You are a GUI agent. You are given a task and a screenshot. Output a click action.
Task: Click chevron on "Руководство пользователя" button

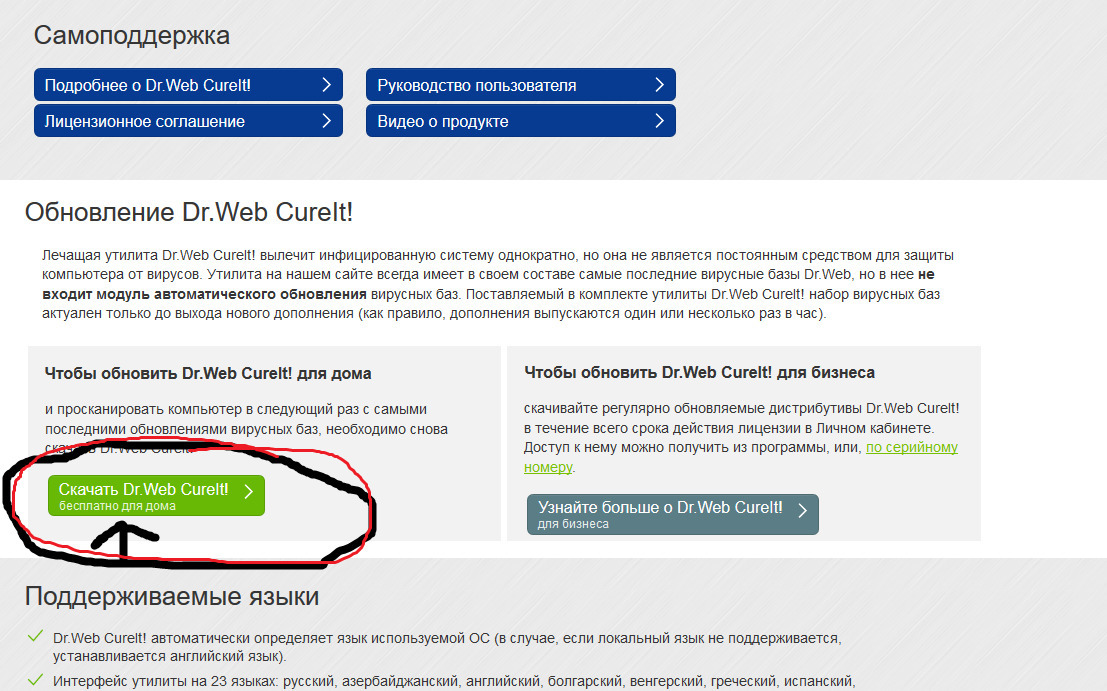659,85
